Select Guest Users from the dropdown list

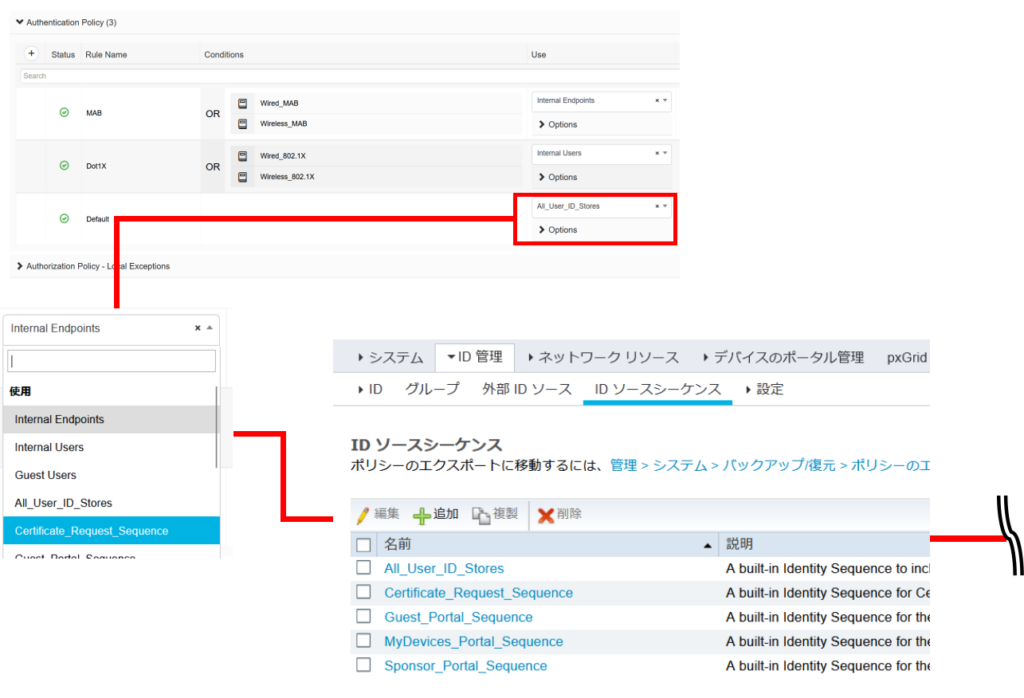(46, 475)
